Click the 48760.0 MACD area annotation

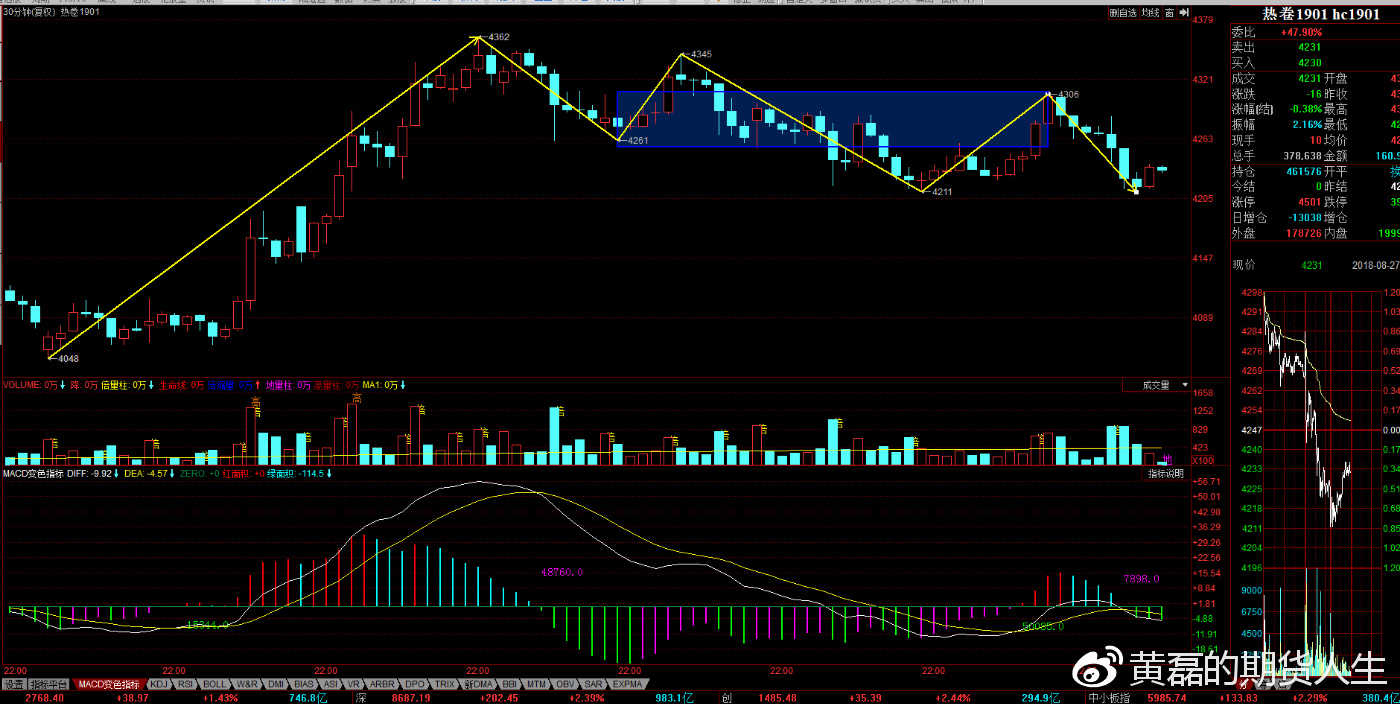coord(561,572)
